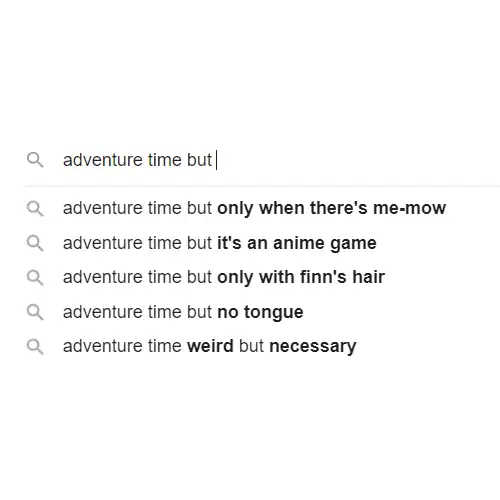500x500 pixels.
Task: Click magnifier icon beside no tongue suggestion
Action: click(35, 312)
